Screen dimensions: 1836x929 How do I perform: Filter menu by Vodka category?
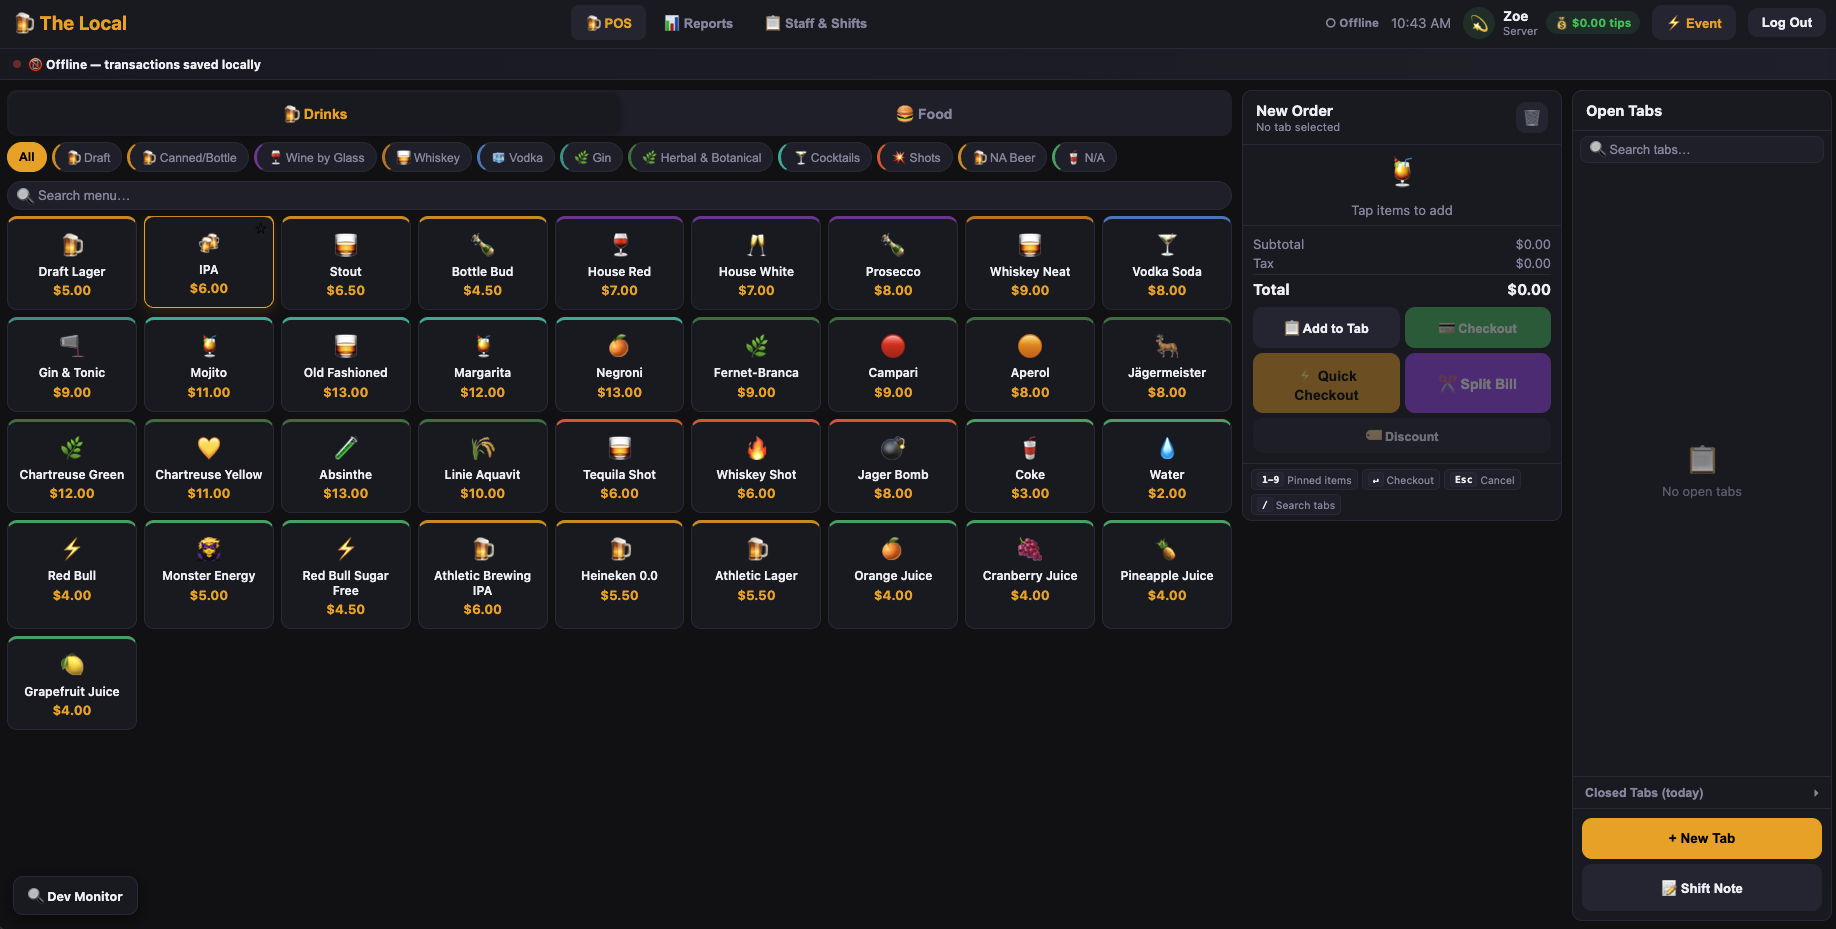coord(516,157)
